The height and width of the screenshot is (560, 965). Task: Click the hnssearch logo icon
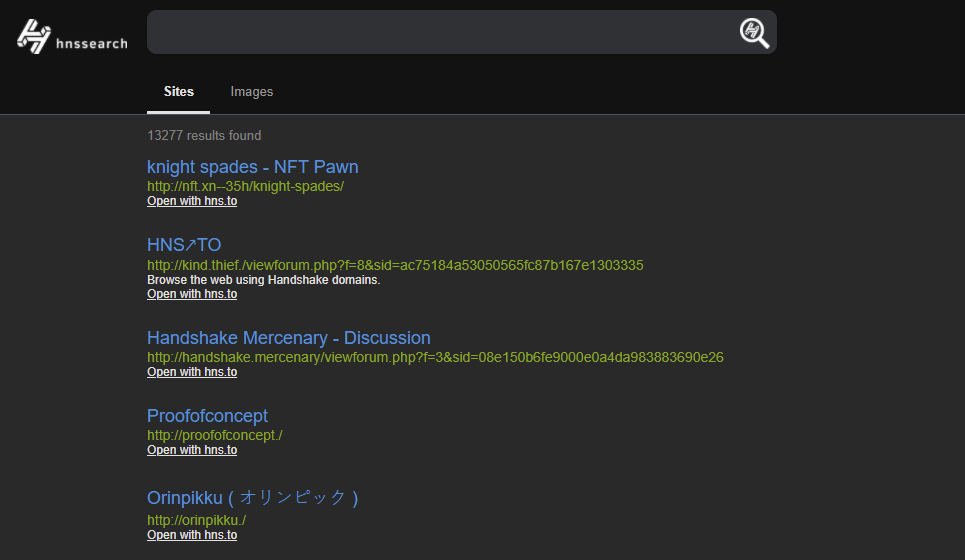coord(35,36)
